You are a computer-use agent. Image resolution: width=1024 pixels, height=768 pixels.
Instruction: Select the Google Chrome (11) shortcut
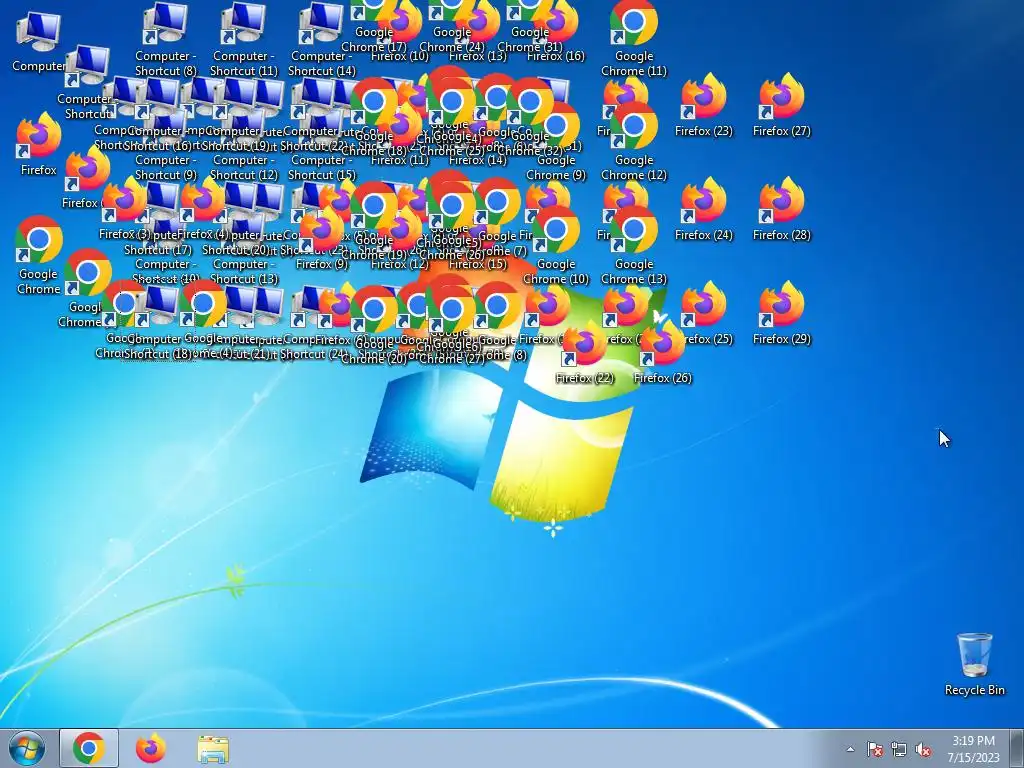coord(633,39)
